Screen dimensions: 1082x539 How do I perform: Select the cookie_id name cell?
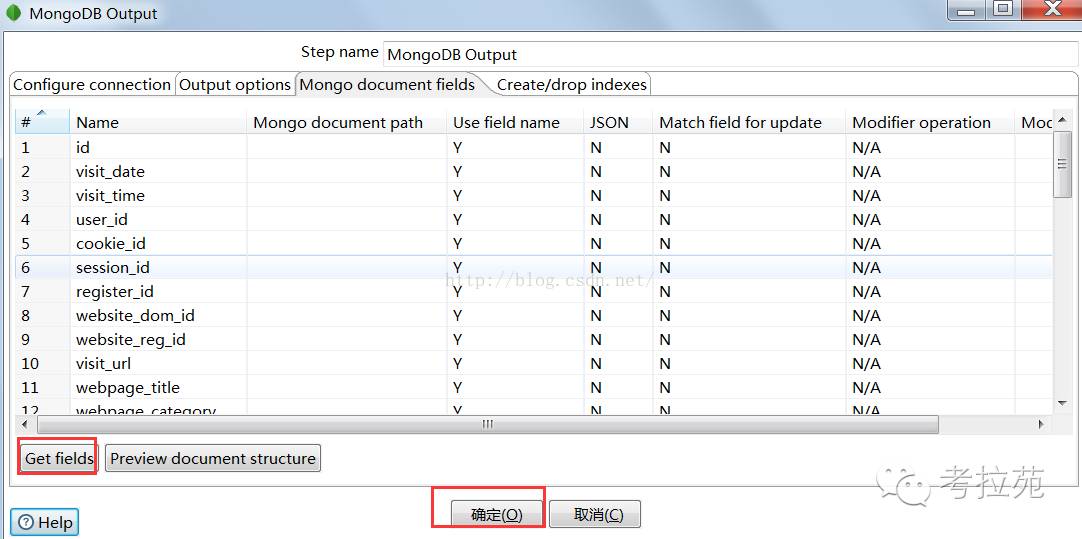tap(158, 244)
